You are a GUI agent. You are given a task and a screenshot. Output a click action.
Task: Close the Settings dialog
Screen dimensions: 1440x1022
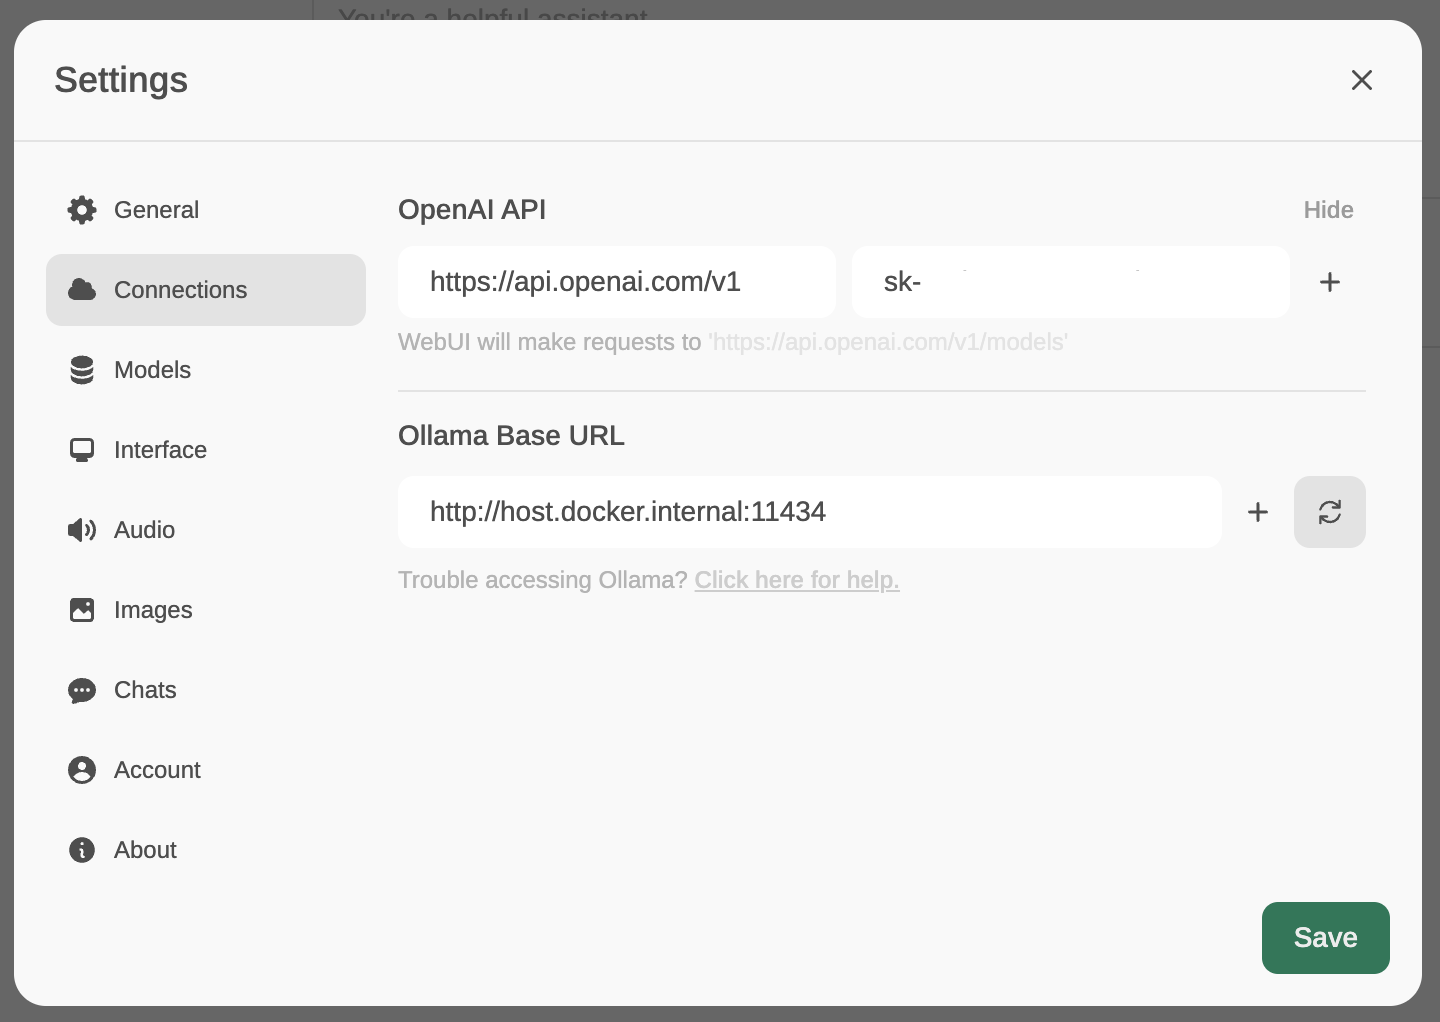point(1361,80)
